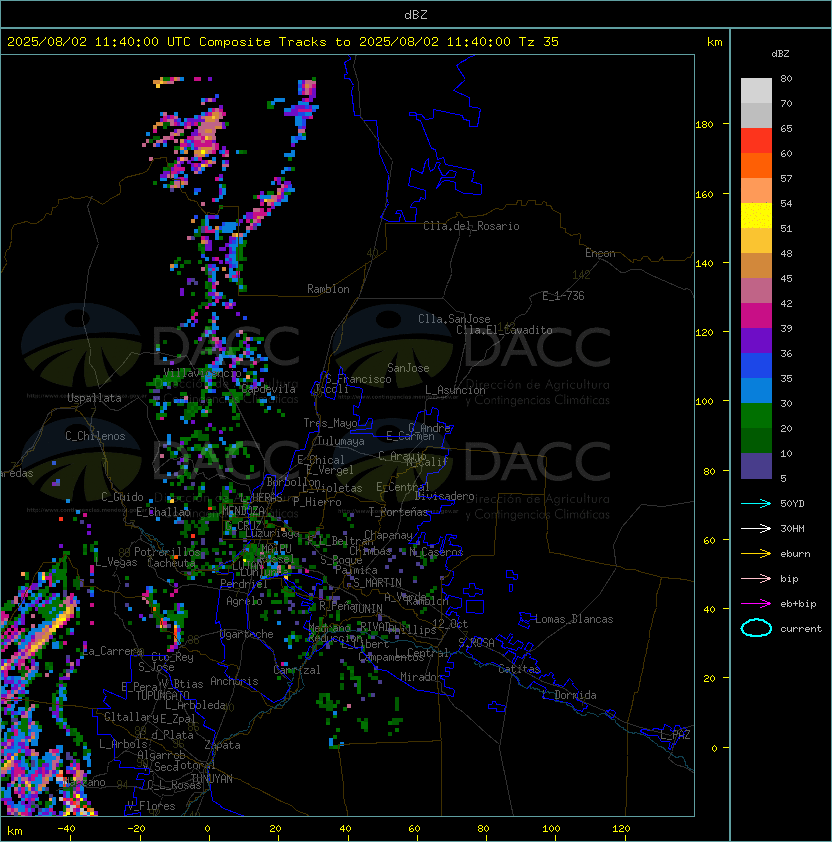Click the 'km' label at bottom left
This screenshot has height=842, width=832.
(x=15, y=831)
